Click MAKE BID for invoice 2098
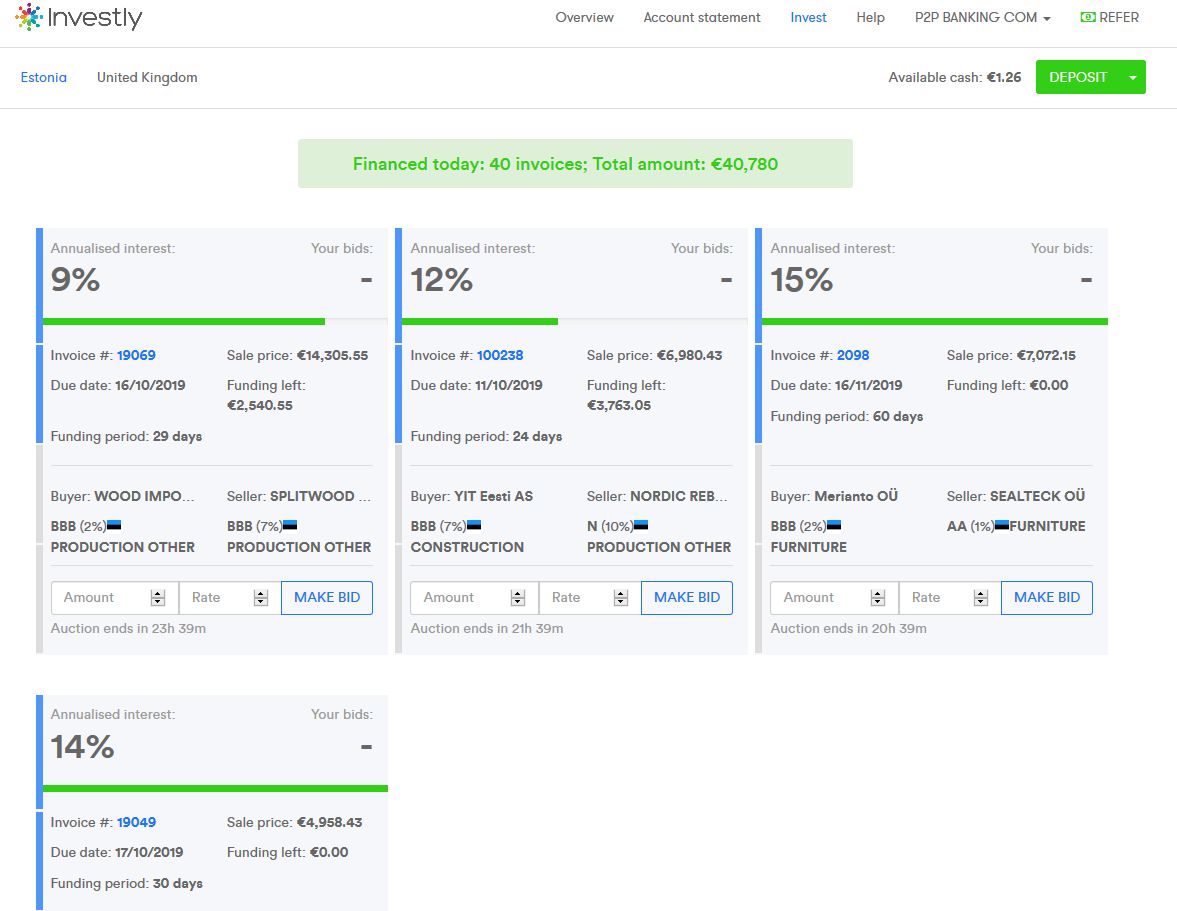 (1047, 597)
